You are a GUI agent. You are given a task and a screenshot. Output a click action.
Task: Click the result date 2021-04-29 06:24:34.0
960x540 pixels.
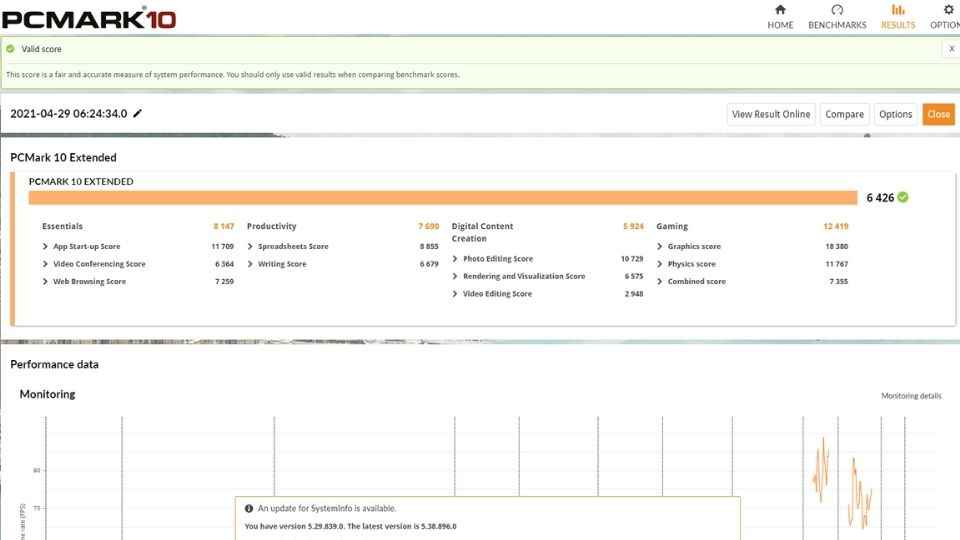coord(69,113)
